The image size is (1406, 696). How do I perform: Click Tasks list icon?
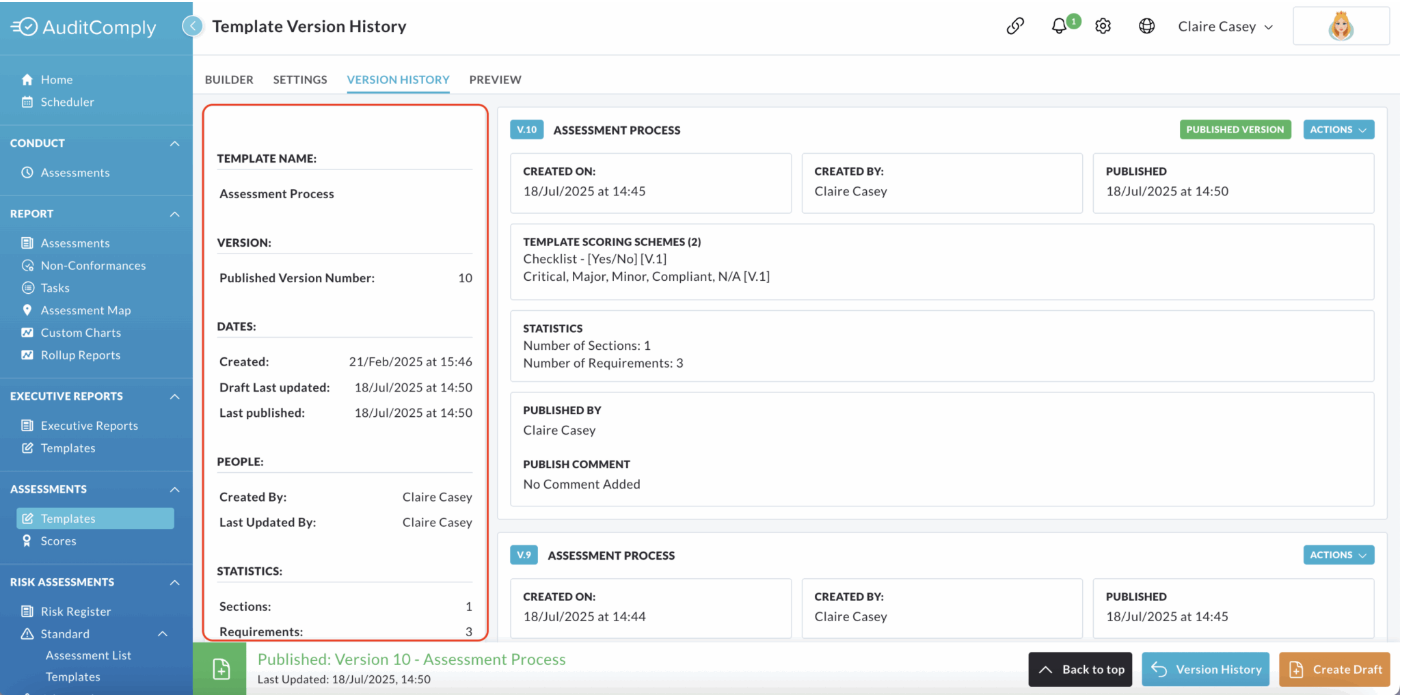[x=28, y=288]
